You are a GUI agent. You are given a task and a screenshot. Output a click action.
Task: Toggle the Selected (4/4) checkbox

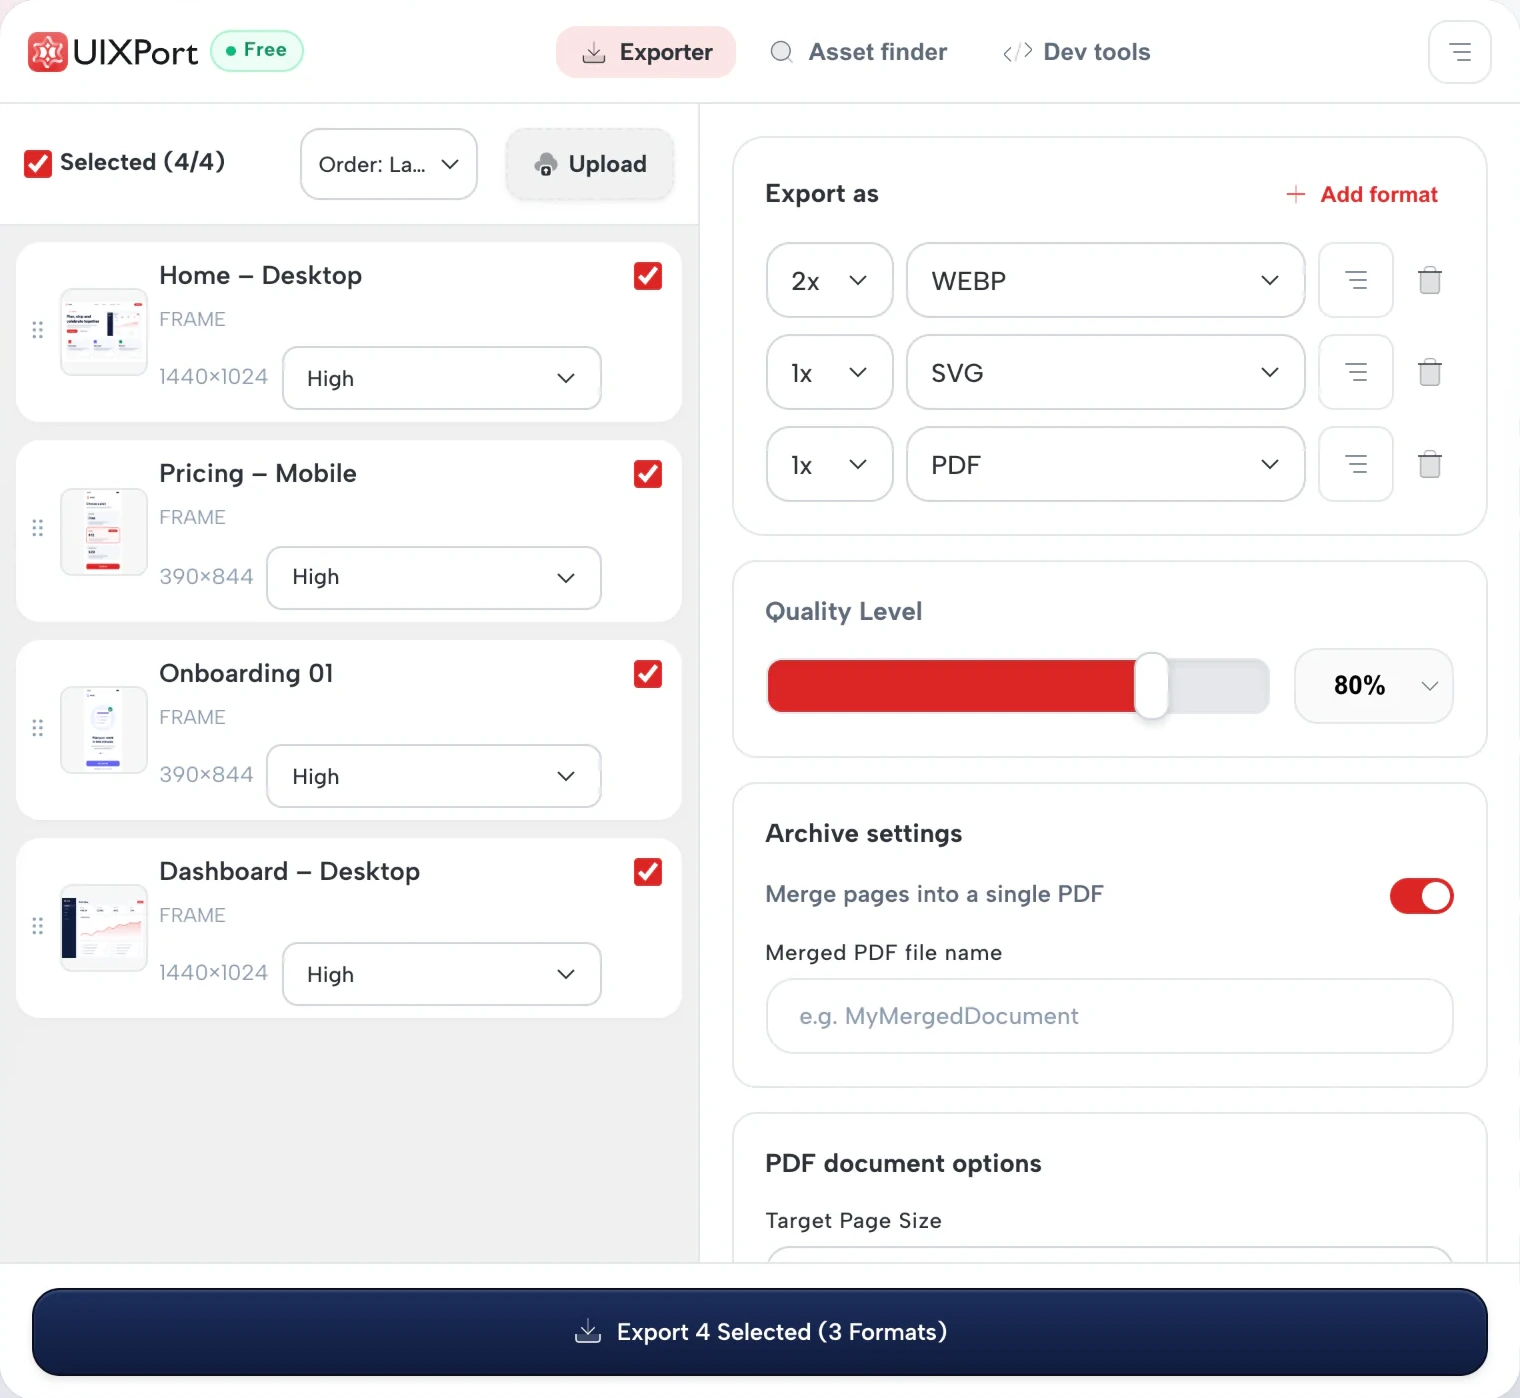[38, 163]
